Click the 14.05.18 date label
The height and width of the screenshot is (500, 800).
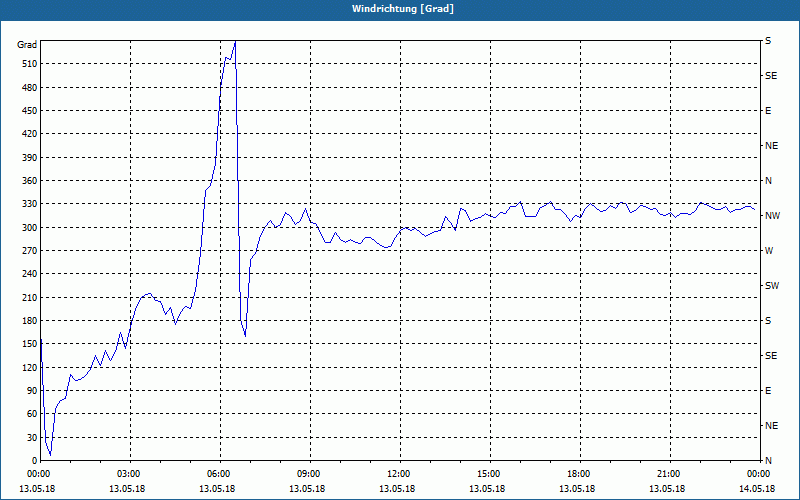pyautogui.click(x=757, y=488)
